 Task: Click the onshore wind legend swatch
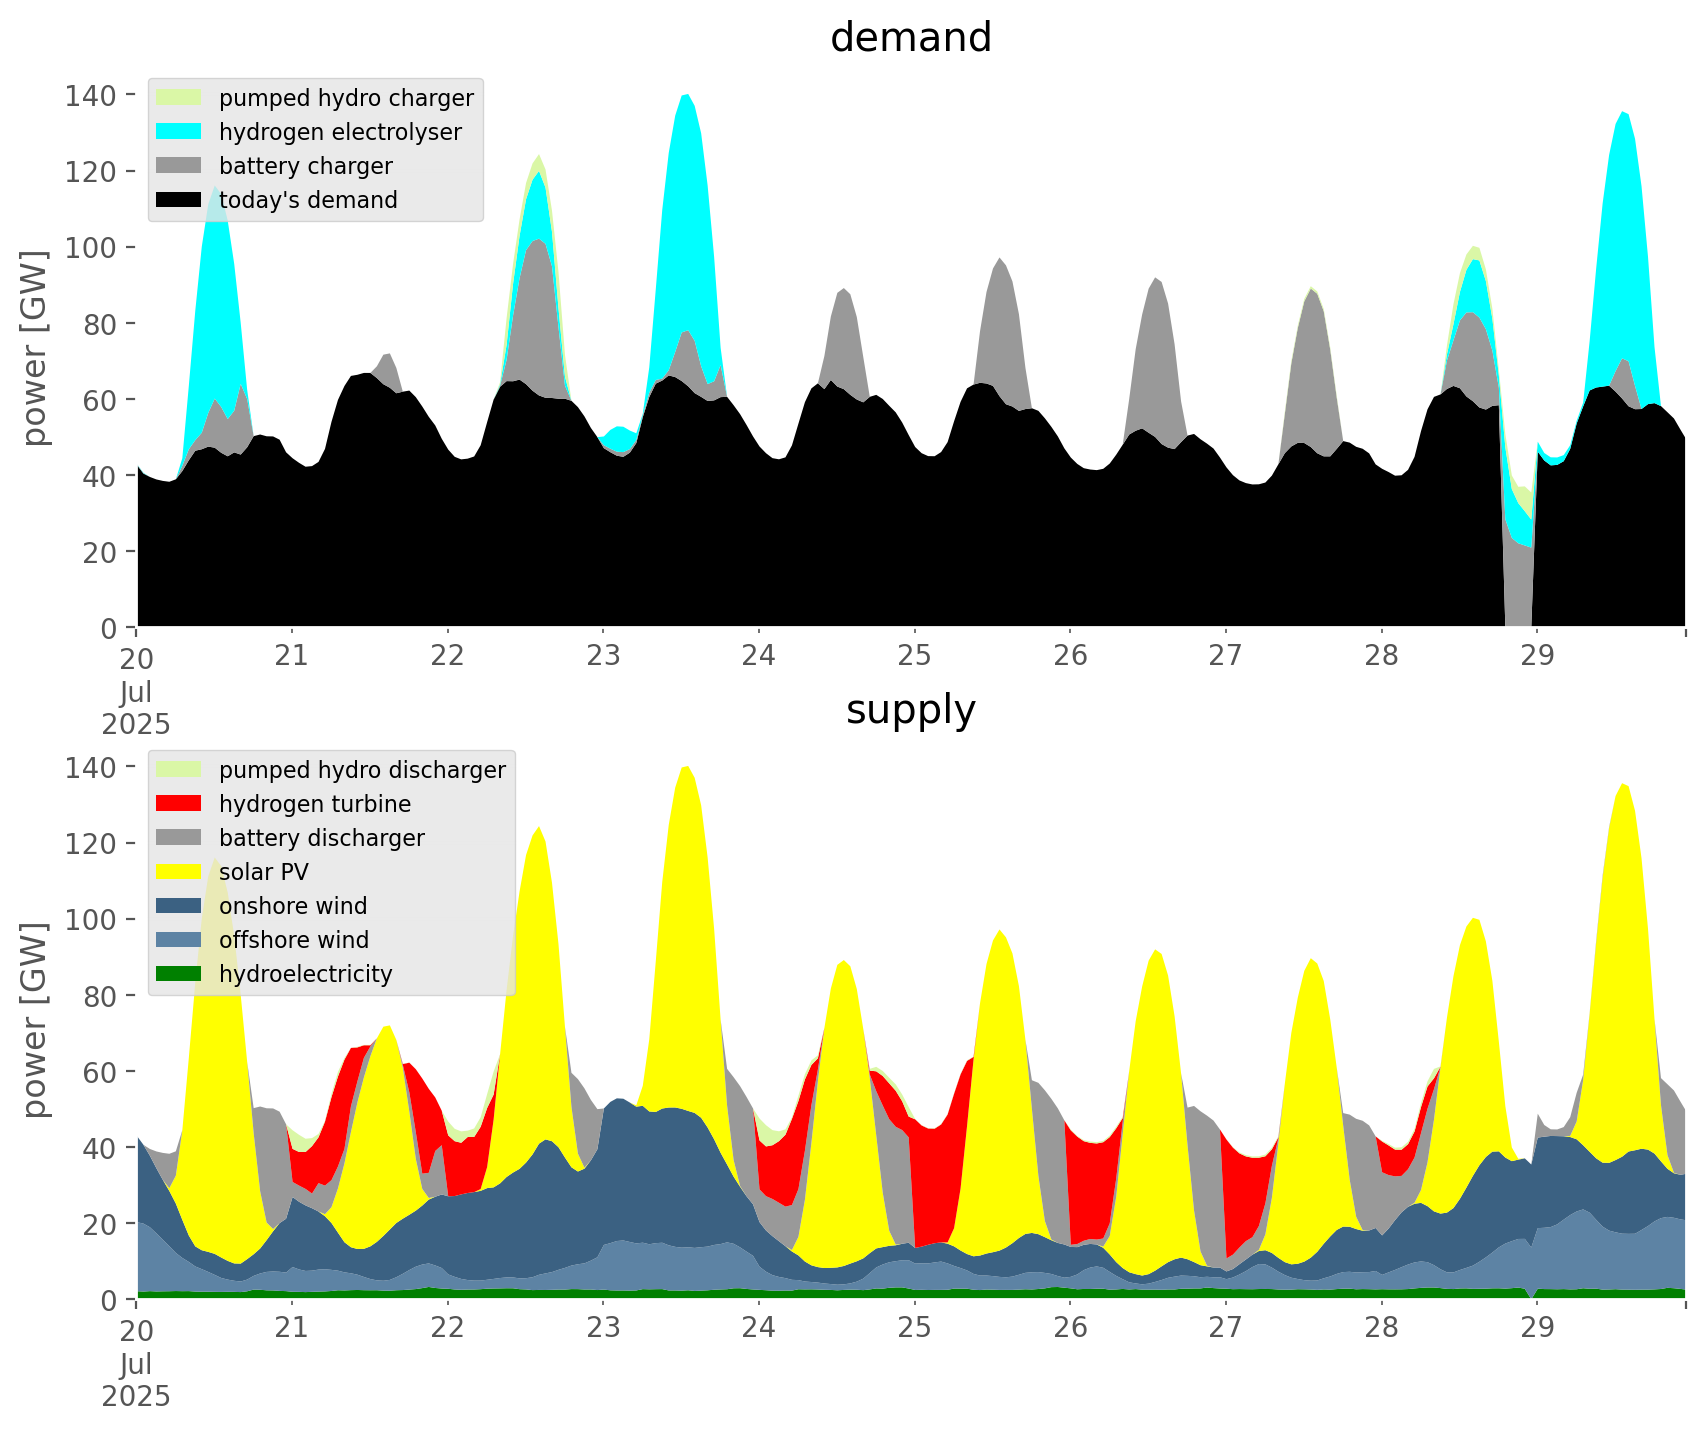coord(179,906)
